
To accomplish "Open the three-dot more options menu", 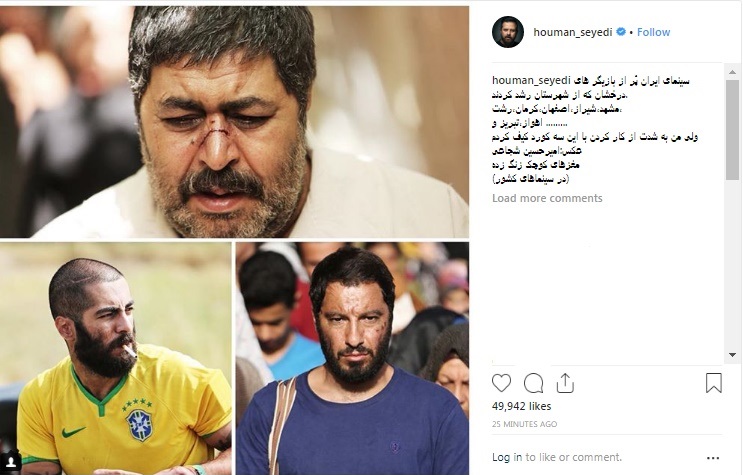I will pyautogui.click(x=713, y=458).
